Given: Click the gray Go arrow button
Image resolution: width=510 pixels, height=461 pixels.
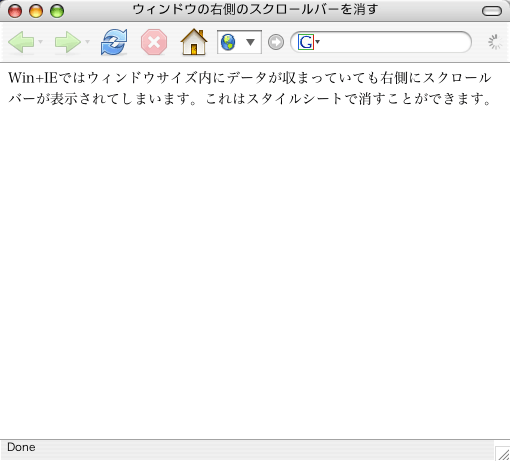Looking at the screenshot, I should click(276, 42).
